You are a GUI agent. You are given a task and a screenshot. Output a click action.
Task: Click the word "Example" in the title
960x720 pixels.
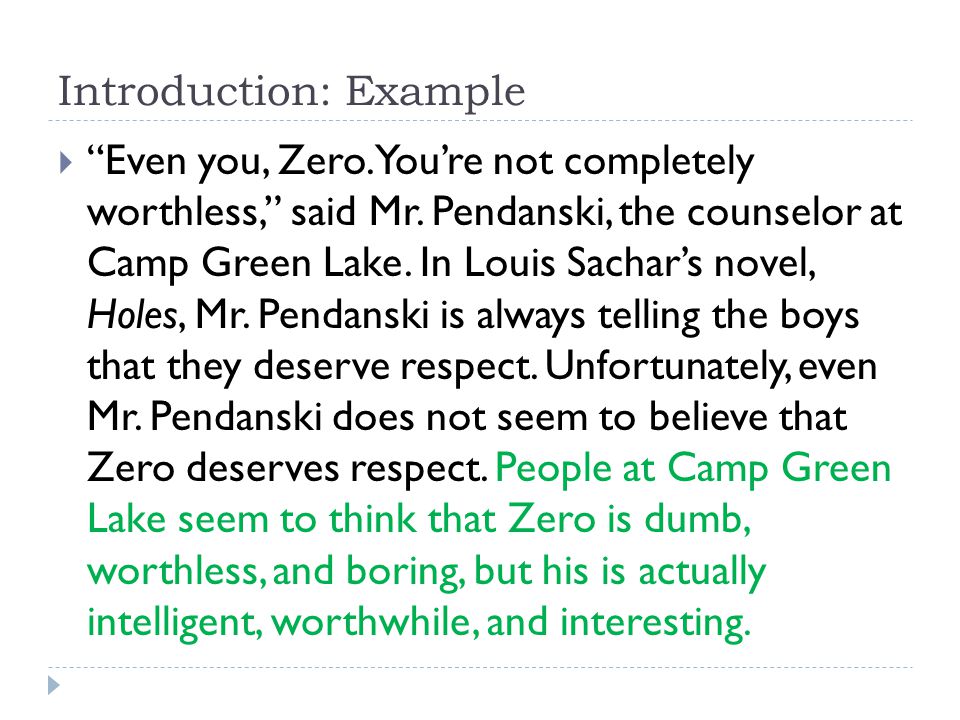tap(435, 93)
